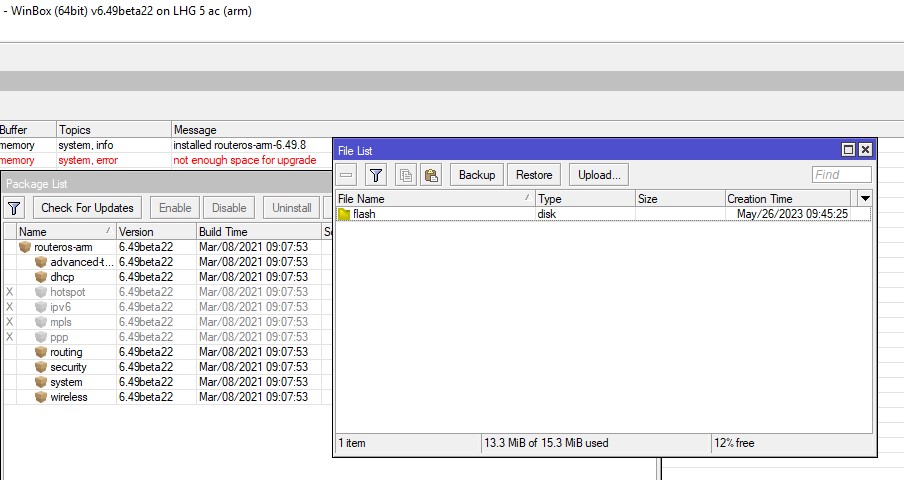Image resolution: width=904 pixels, height=480 pixels.
Task: Click the flash folder icon
Action: pyautogui.click(x=345, y=214)
